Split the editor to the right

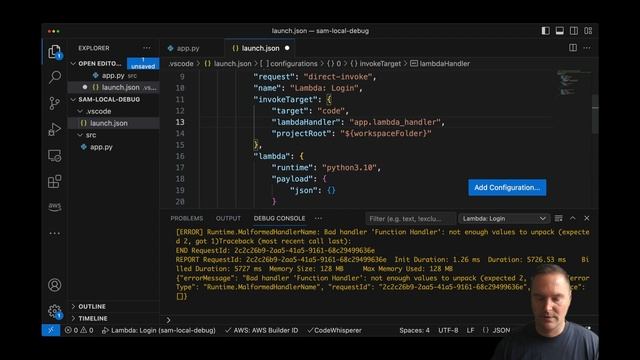[573, 48]
